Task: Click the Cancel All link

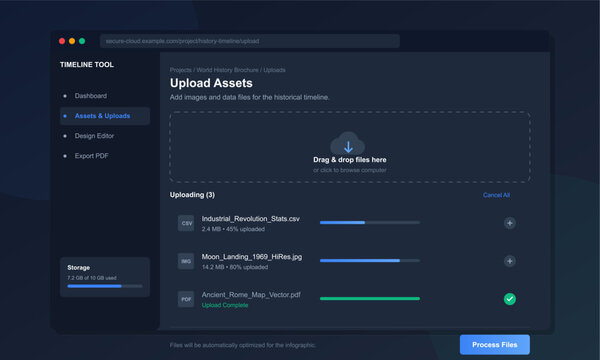Action: [496, 195]
